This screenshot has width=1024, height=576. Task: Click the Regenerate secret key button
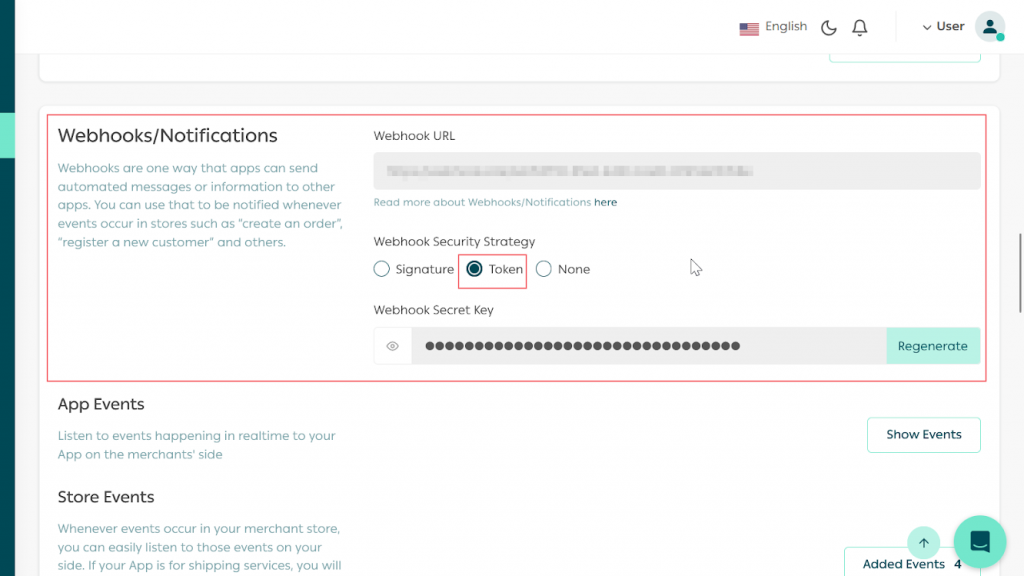932,346
